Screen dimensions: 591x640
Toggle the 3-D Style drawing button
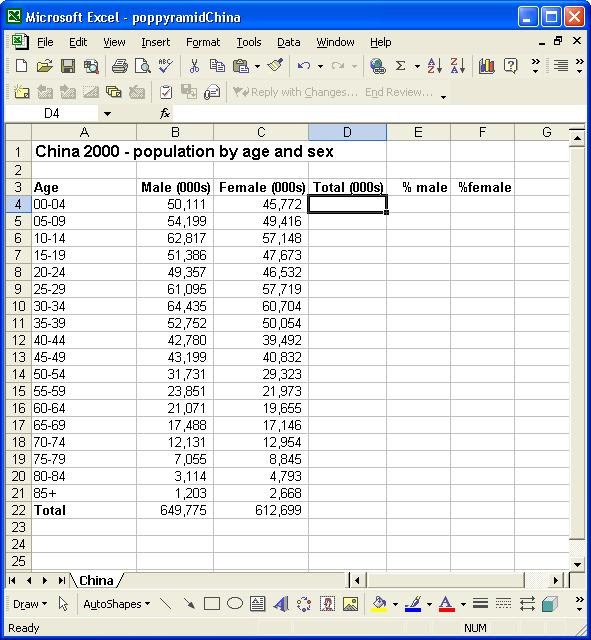tap(550, 604)
